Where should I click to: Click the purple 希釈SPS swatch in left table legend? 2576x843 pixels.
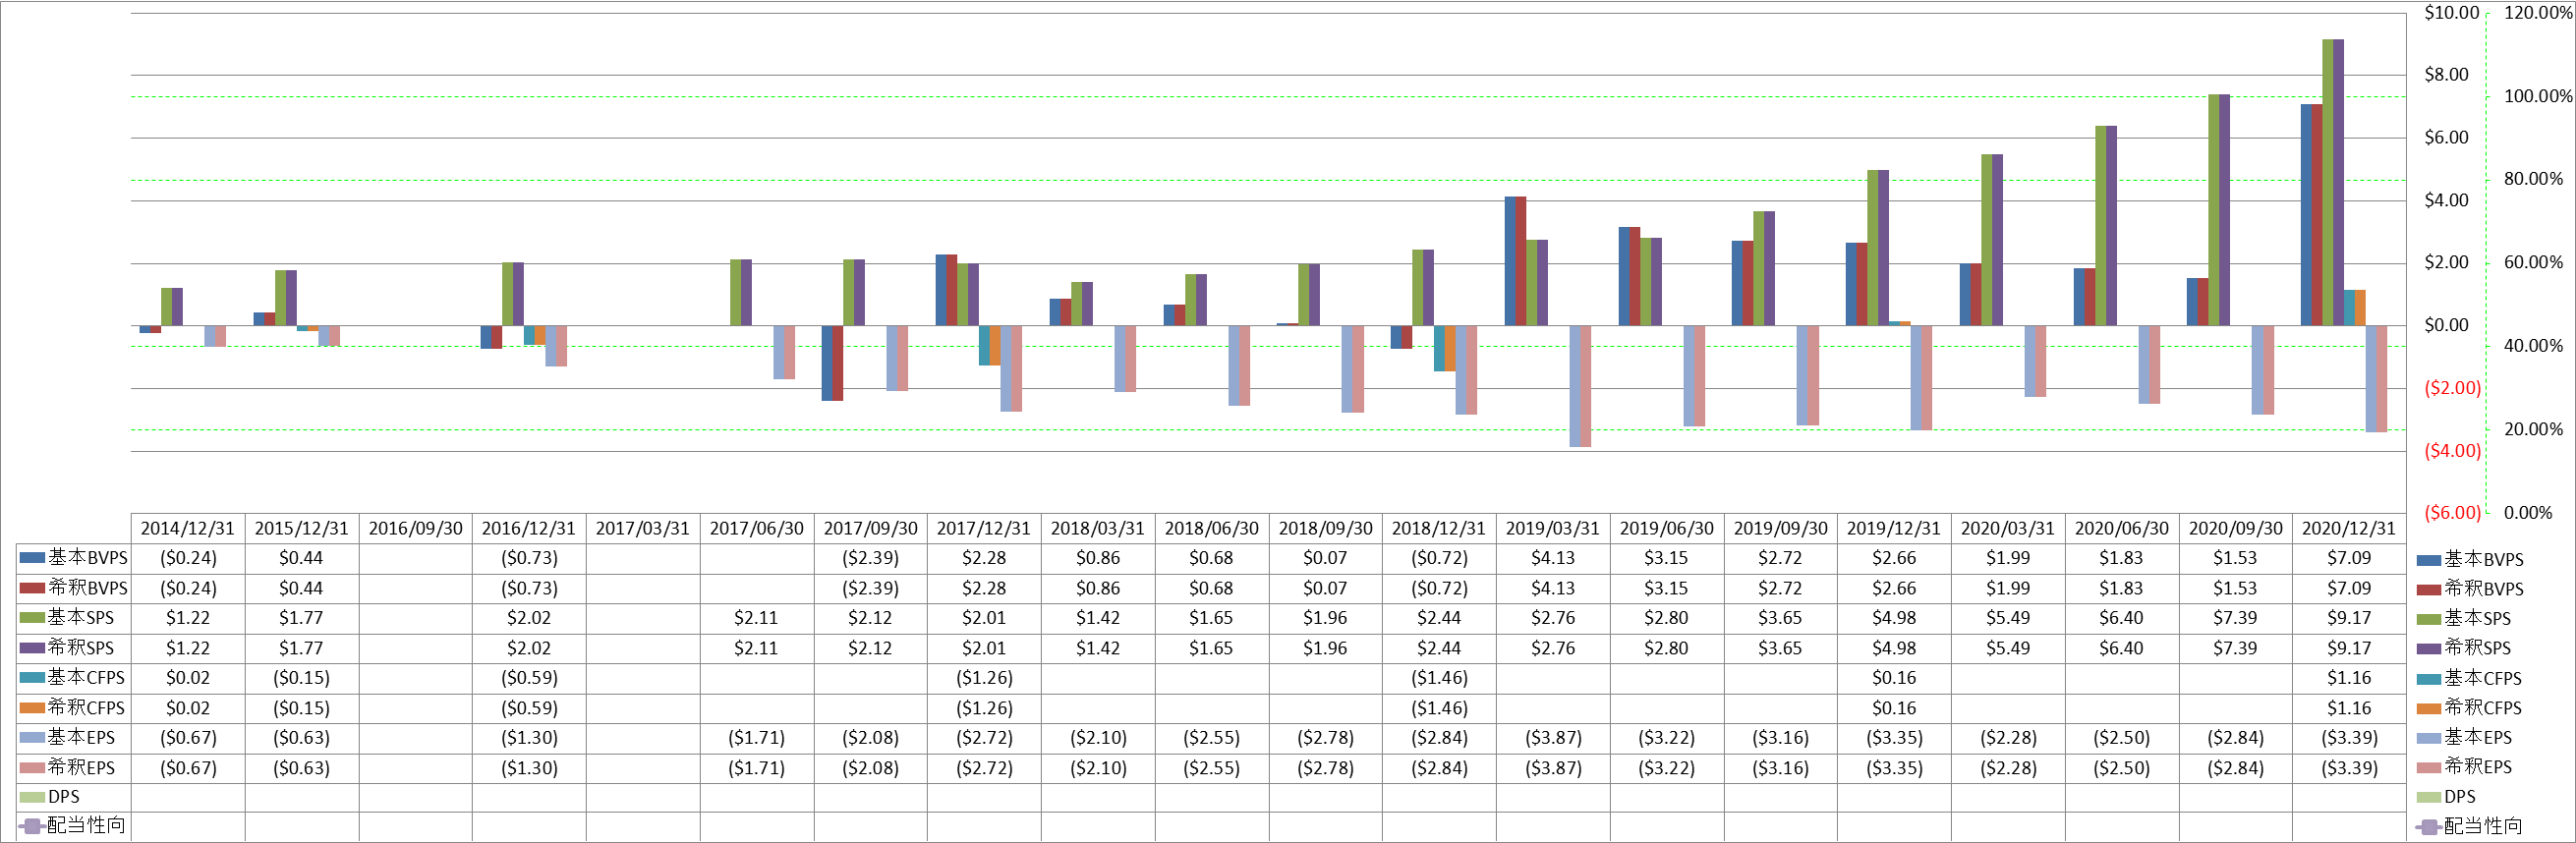click(32, 648)
